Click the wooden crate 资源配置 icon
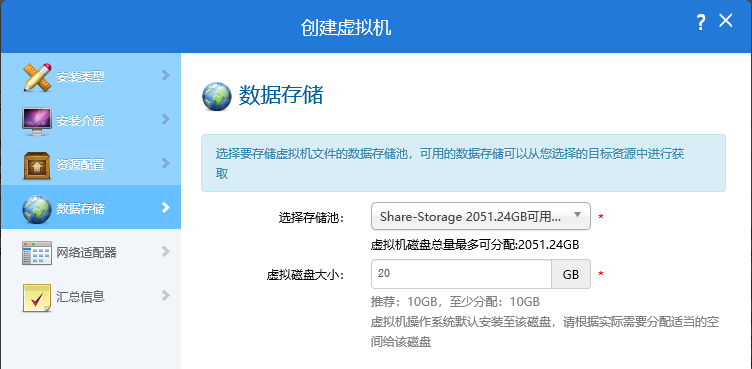Screen dimensions: 752x369 37,166
